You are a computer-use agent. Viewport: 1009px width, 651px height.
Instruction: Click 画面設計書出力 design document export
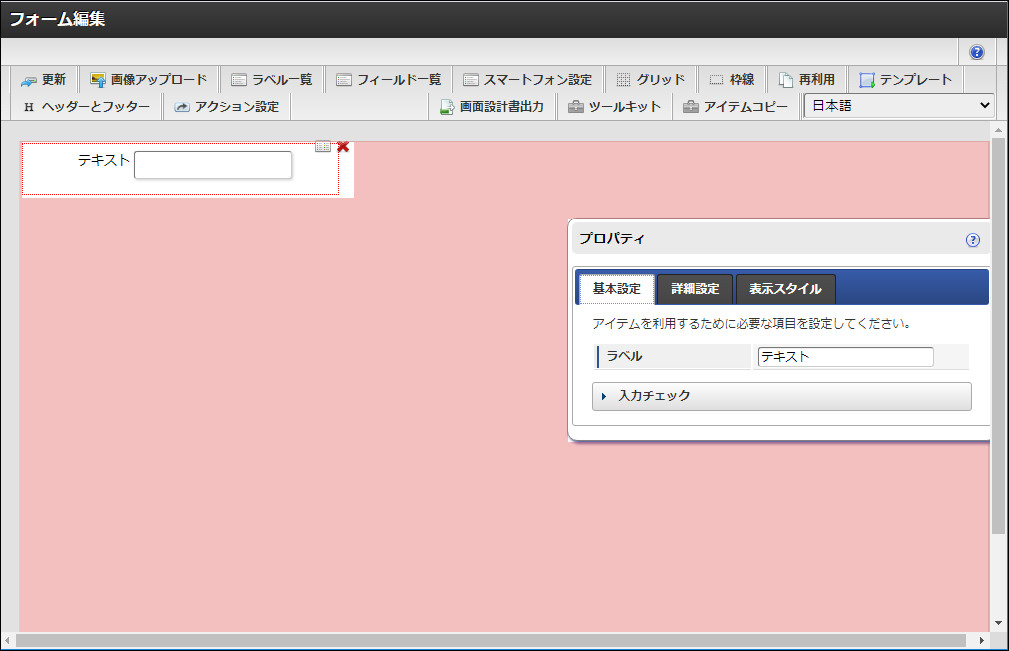coord(492,107)
